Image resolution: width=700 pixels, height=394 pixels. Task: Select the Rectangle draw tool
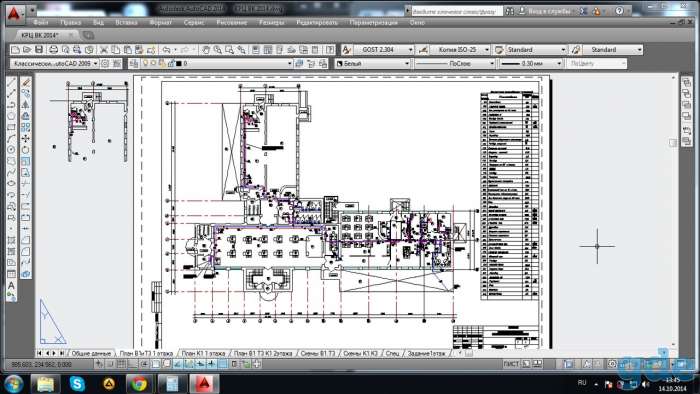pos(12,127)
